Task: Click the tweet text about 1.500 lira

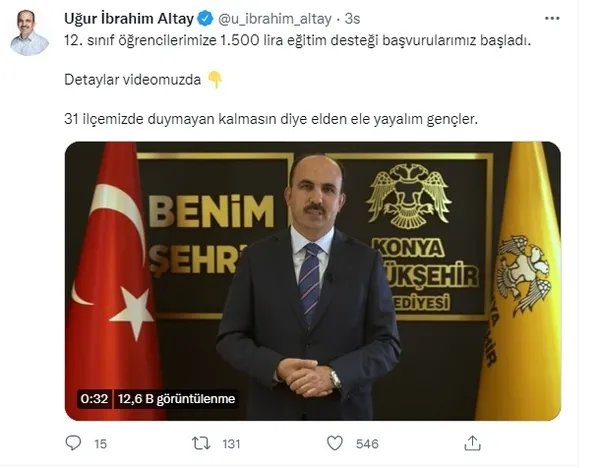Action: coord(298,40)
